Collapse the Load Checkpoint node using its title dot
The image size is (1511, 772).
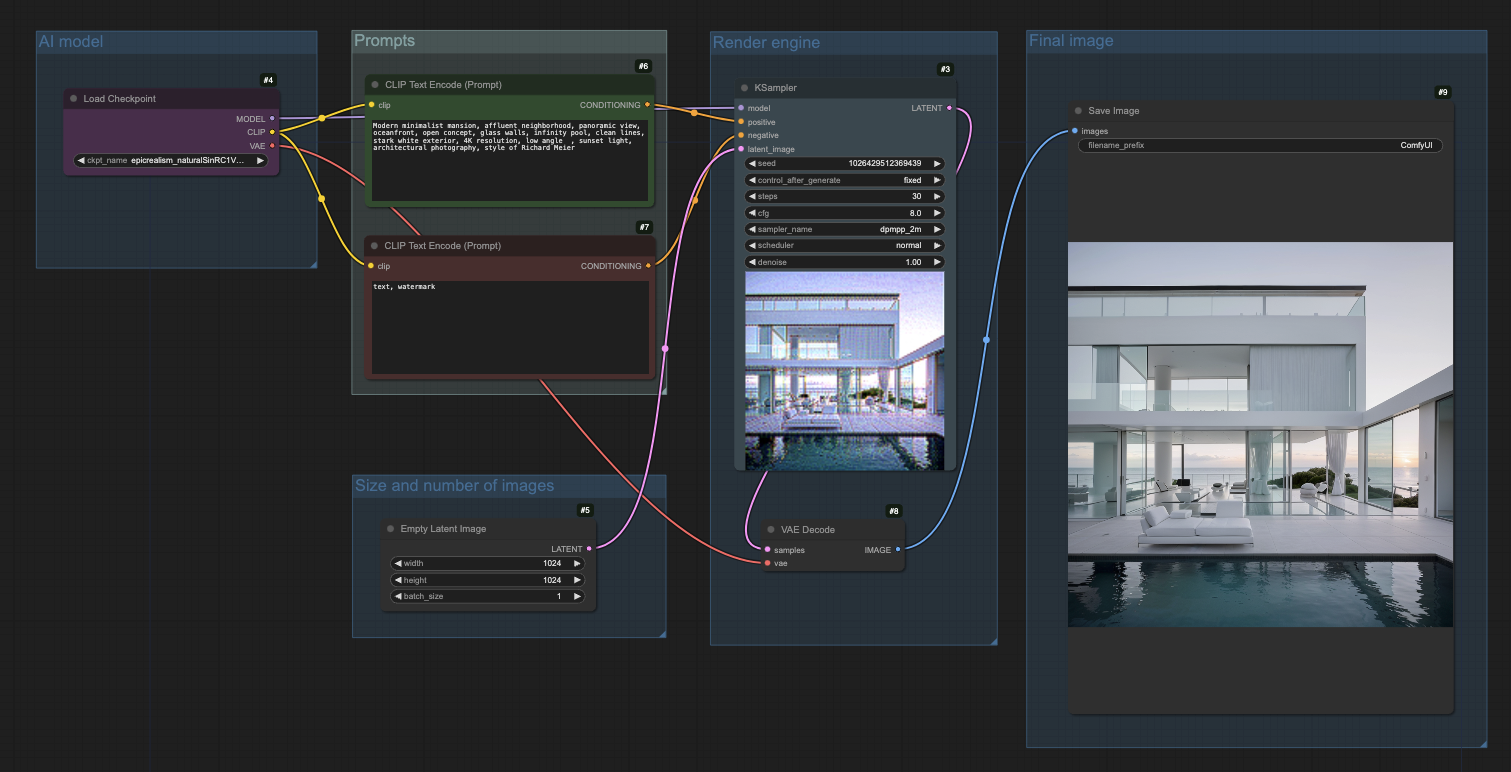pos(74,99)
